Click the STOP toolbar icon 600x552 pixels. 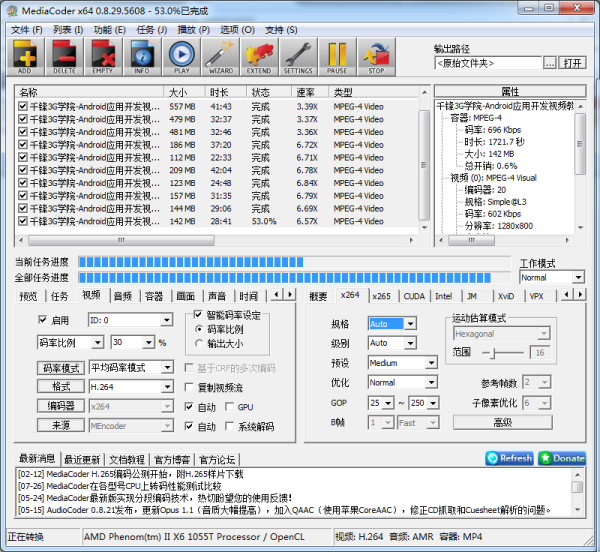(x=376, y=57)
